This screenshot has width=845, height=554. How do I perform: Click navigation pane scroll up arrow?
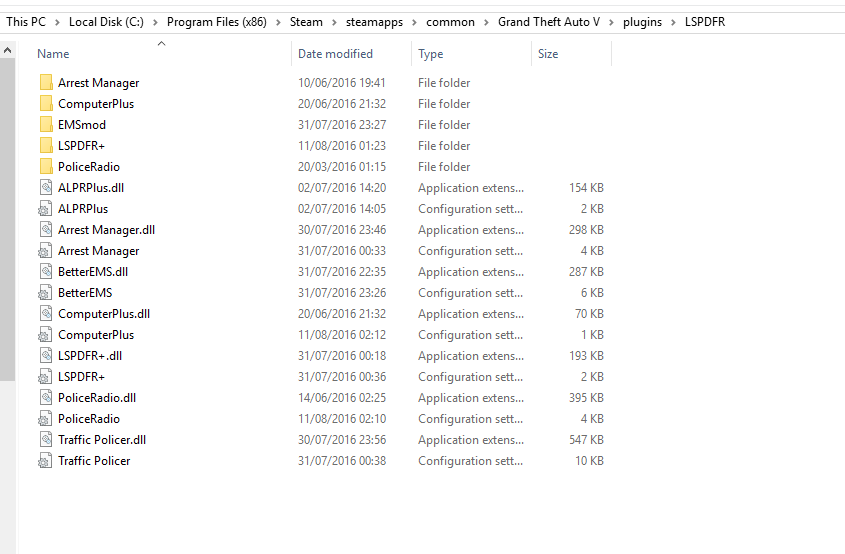click(8, 50)
